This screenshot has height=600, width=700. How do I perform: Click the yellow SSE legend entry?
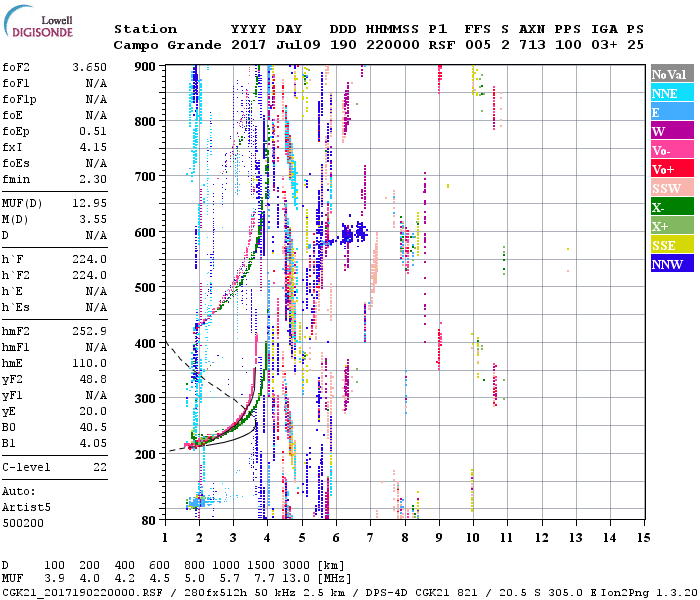[671, 245]
